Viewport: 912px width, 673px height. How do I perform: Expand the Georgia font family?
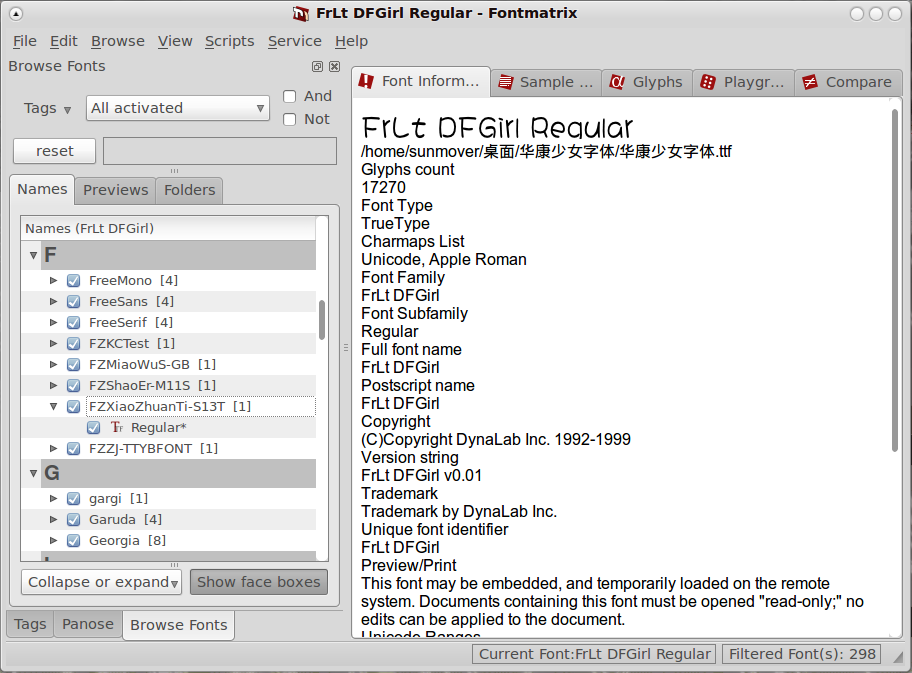point(54,540)
